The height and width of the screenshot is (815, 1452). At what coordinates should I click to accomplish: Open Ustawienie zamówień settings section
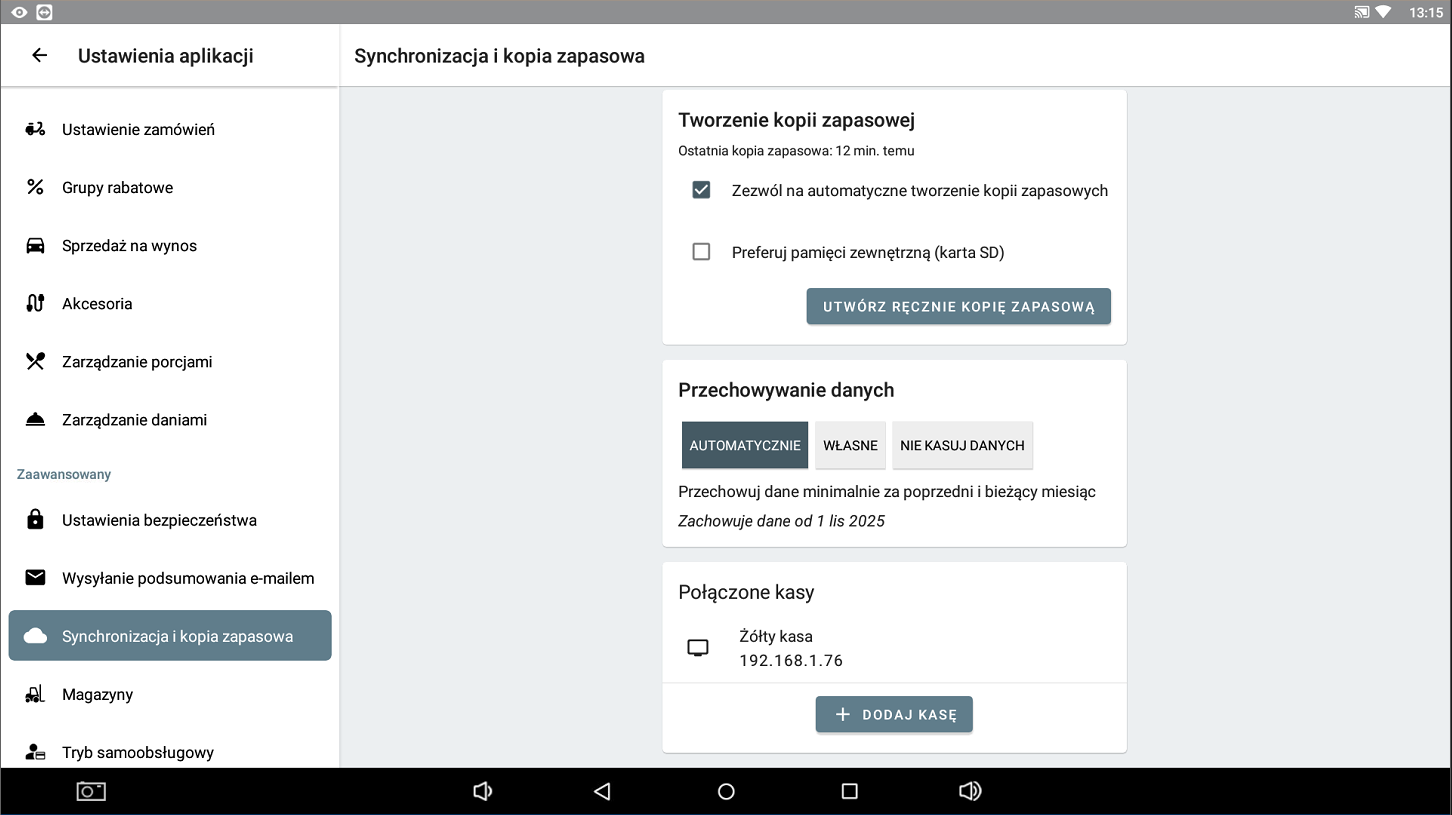click(x=138, y=129)
